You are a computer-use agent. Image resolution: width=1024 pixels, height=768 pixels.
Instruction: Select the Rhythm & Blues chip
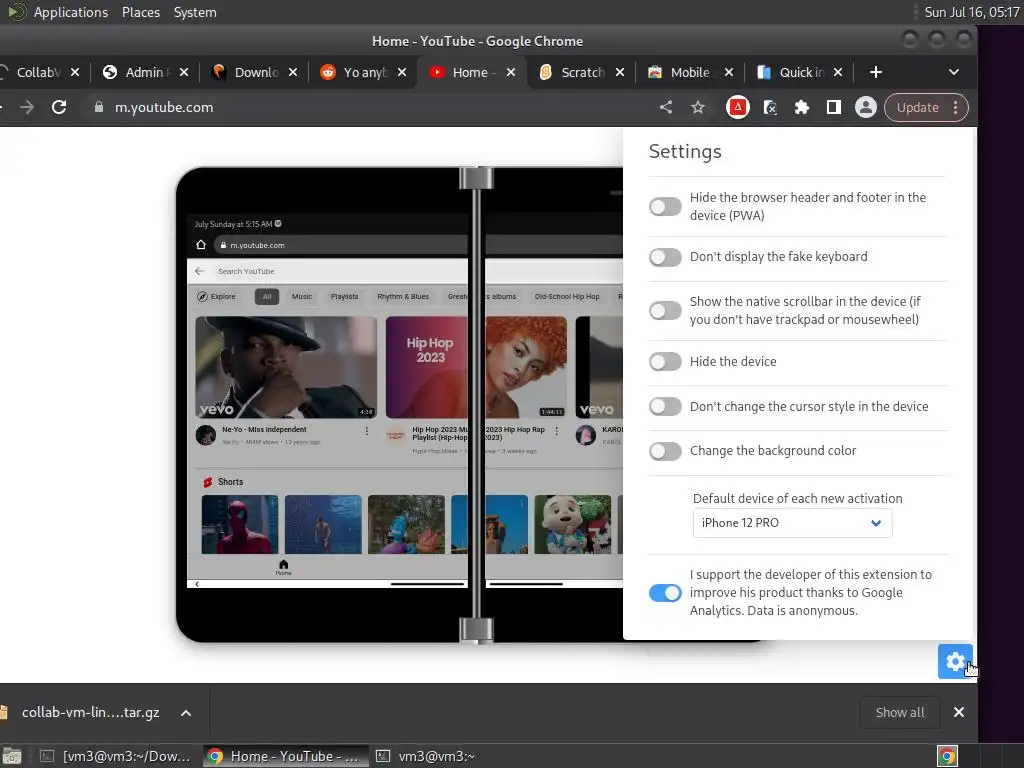403,296
